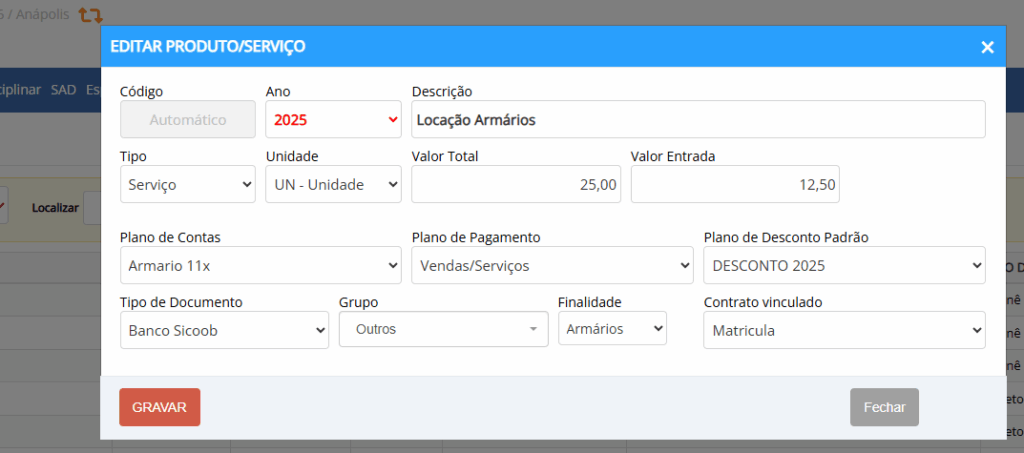Click the disabled Código Automático field
Image resolution: width=1024 pixels, height=453 pixels.
click(x=188, y=120)
